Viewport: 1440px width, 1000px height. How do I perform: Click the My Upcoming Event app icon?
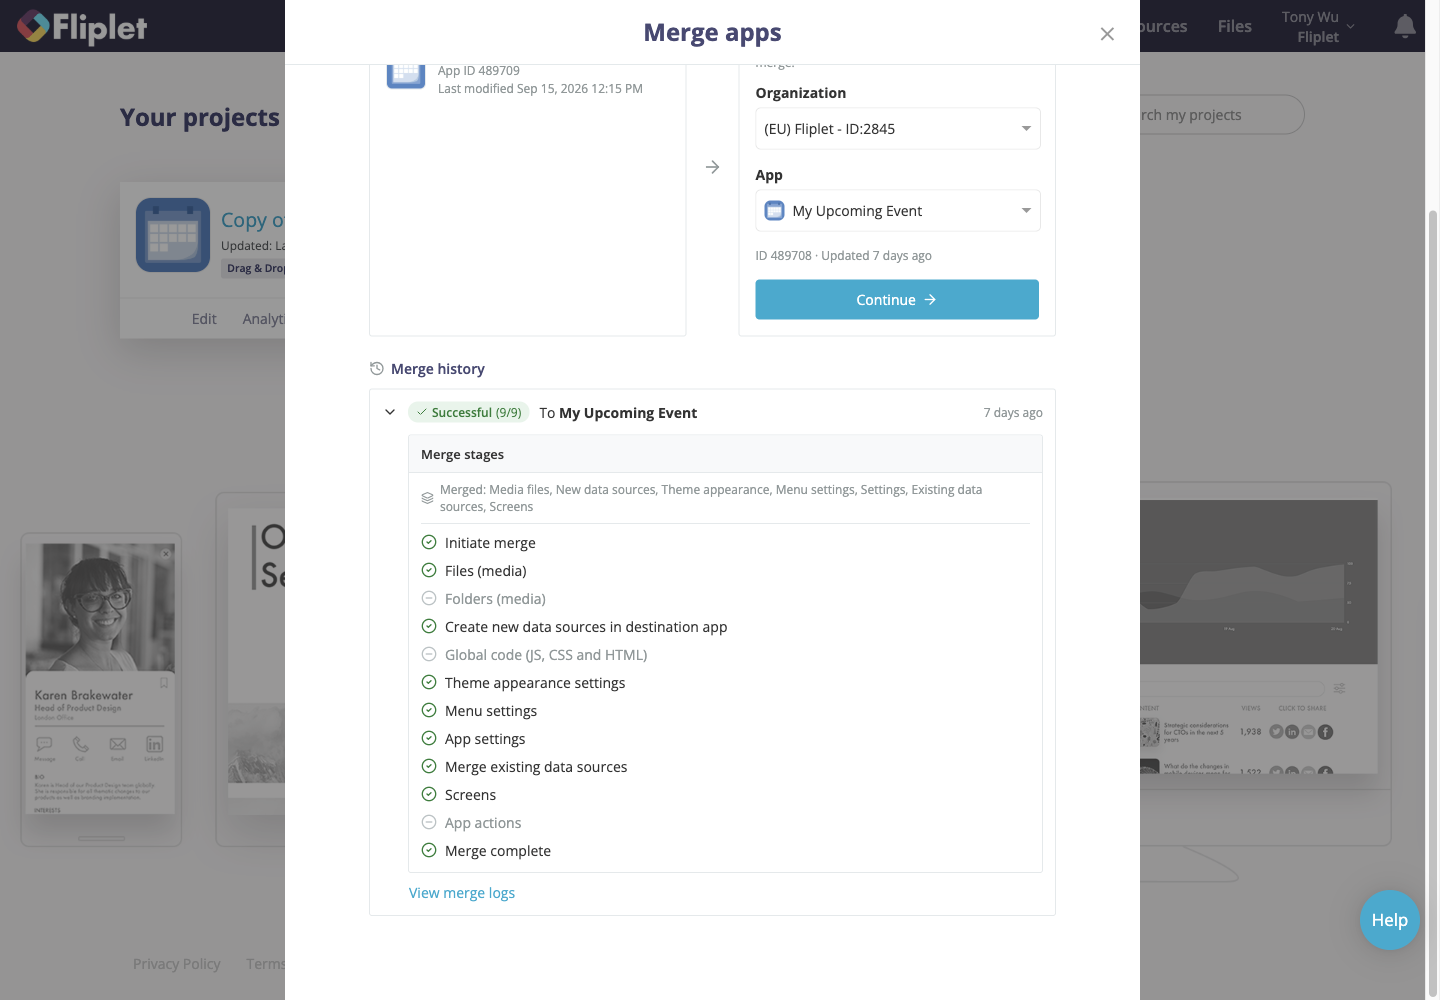[x=774, y=211]
